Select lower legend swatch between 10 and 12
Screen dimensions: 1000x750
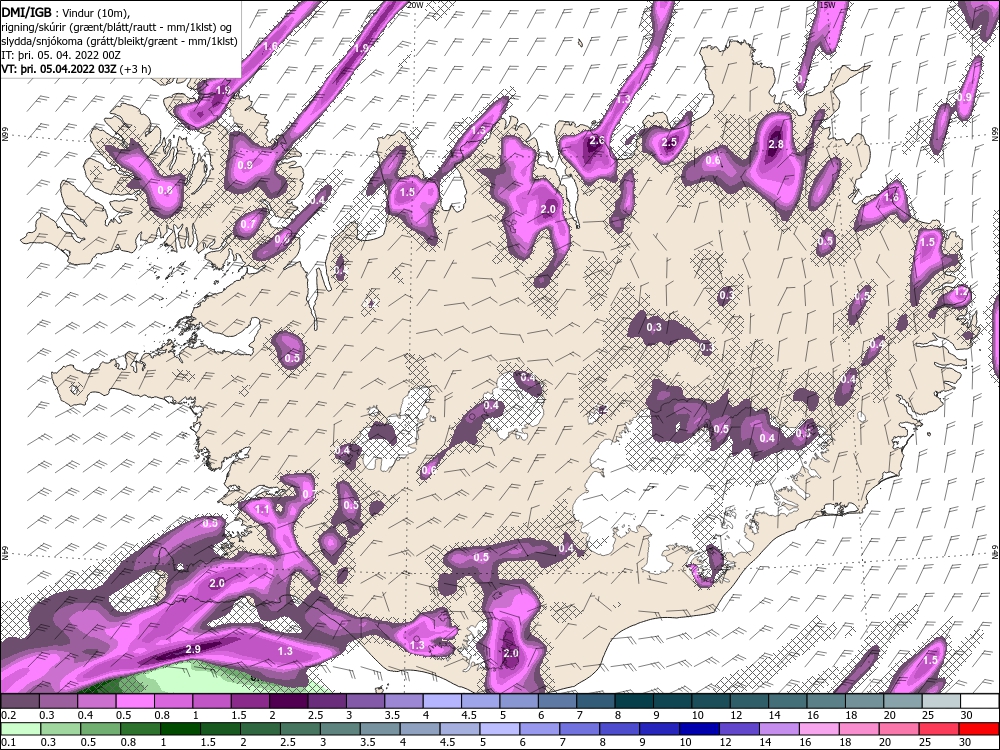(x=698, y=729)
